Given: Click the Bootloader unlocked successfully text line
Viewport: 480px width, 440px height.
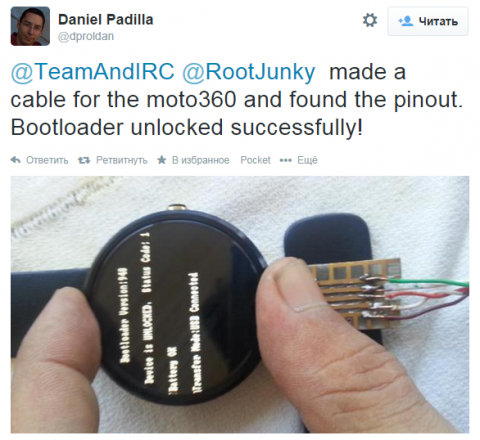Looking at the screenshot, I should click(187, 128).
